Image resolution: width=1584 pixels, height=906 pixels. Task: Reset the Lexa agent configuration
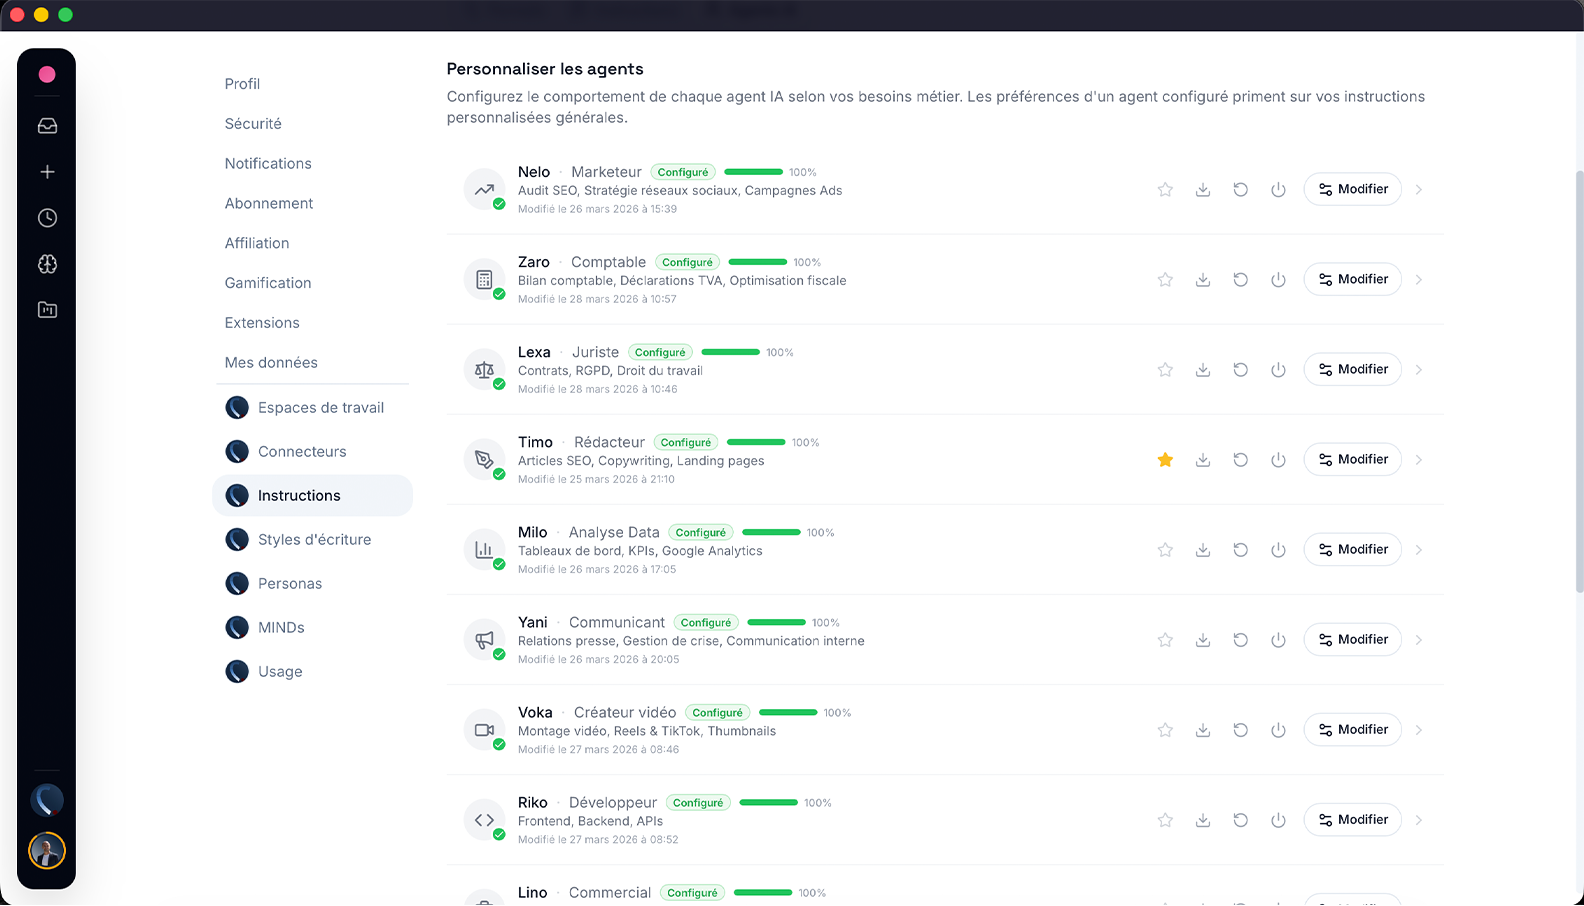click(x=1240, y=370)
